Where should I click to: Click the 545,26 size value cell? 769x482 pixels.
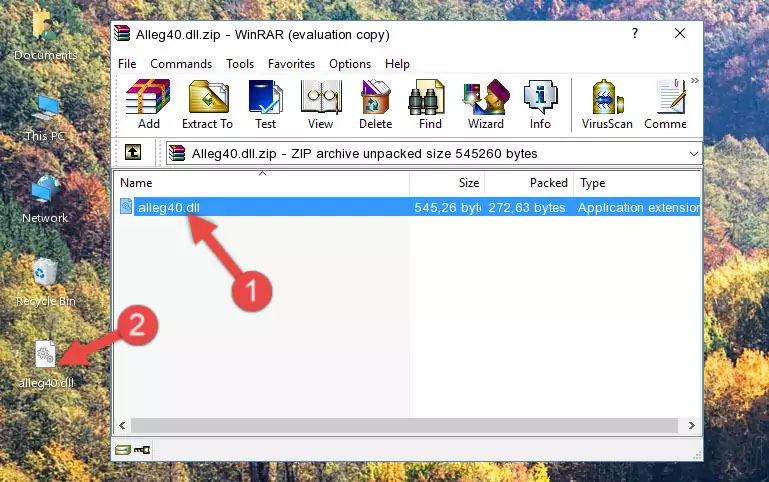click(x=447, y=207)
